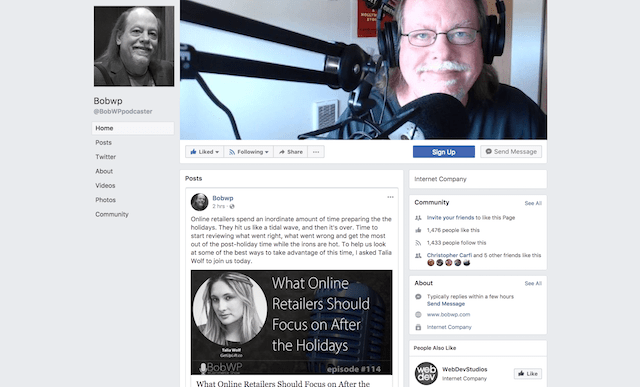Click the first friend avatar under Christopher Carfi
This screenshot has width=640, height=387.
tap(431, 262)
